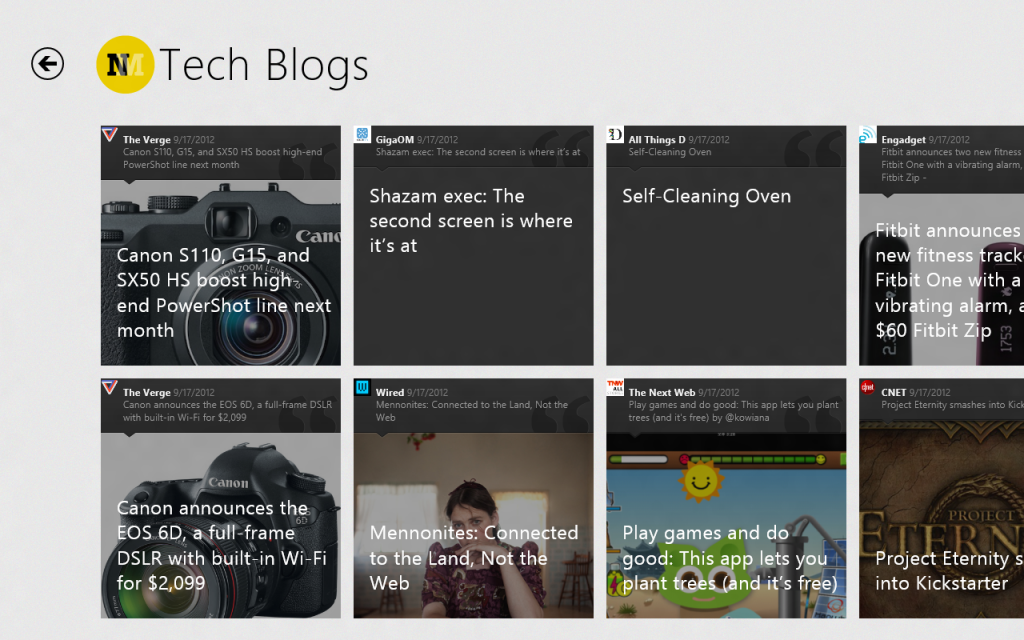Image resolution: width=1024 pixels, height=640 pixels.
Task: Click the "Play games and do good" header summary
Action: 733,411
